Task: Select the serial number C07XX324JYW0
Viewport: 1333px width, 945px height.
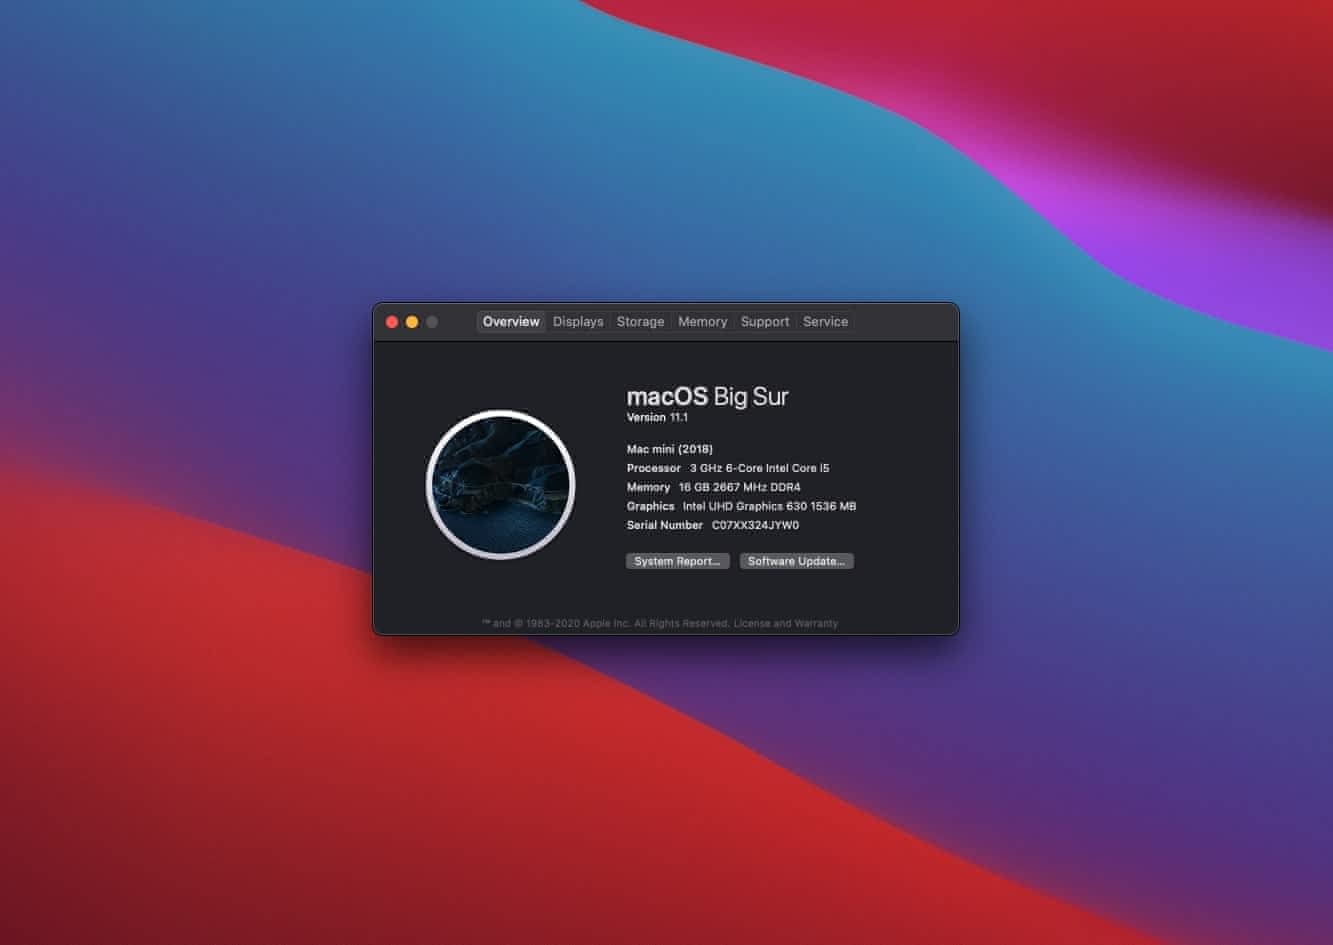Action: (755, 525)
